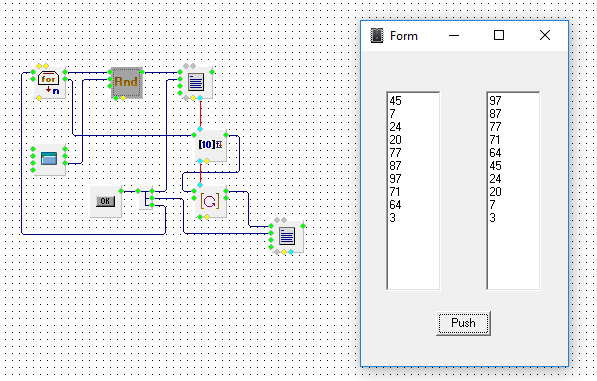Select 71 in the right sorted list
The width and height of the screenshot is (597, 381).
click(495, 140)
